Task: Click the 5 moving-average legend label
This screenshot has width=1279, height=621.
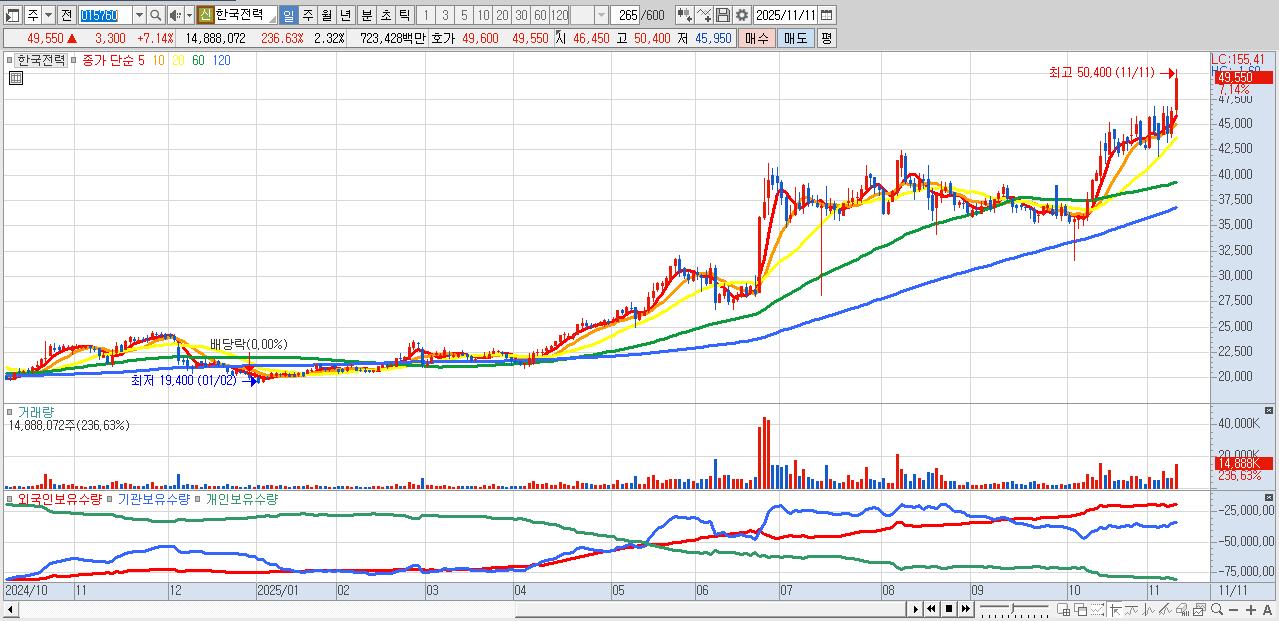Action: pyautogui.click(x=141, y=60)
